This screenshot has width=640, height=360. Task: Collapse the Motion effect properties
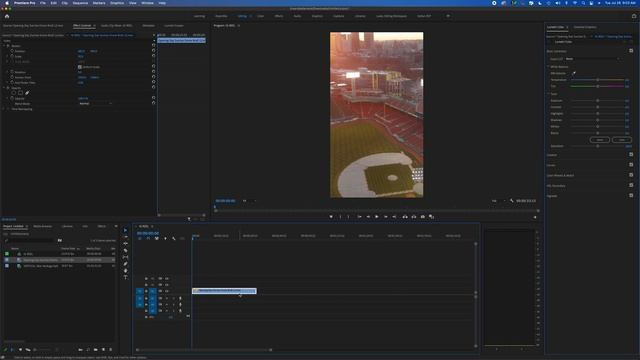pos(4,46)
